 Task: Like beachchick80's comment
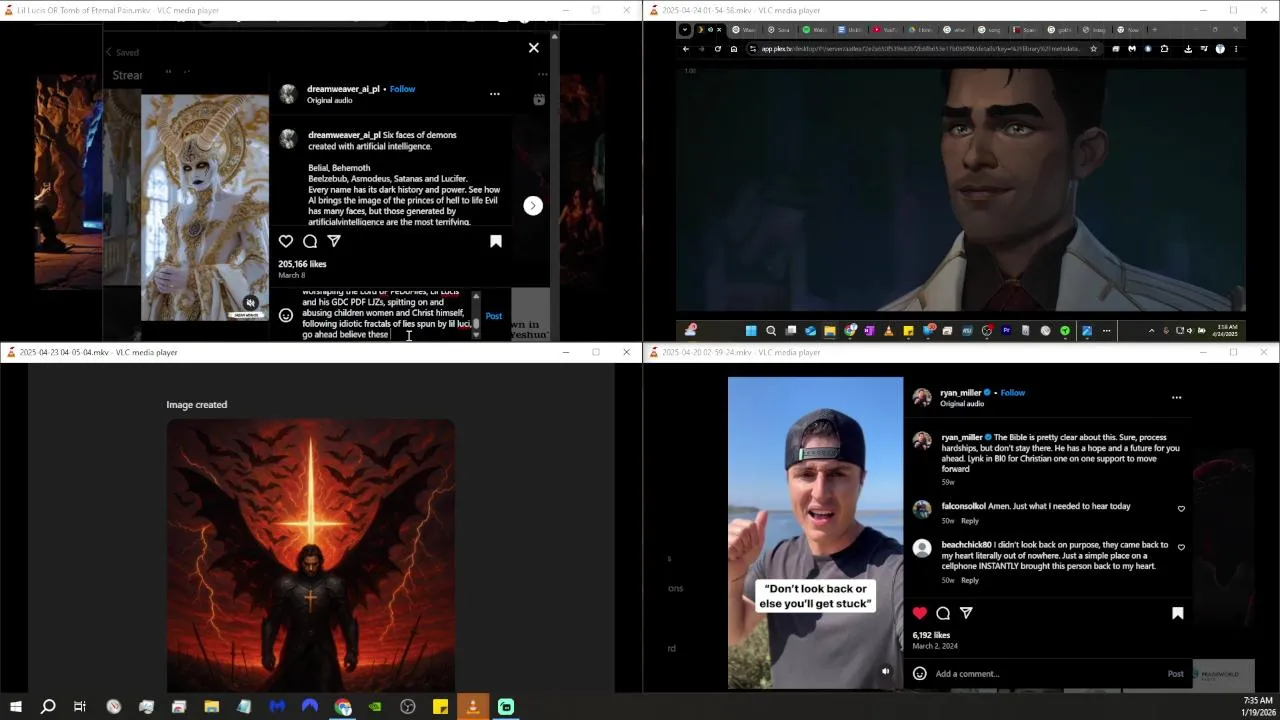(x=1181, y=548)
